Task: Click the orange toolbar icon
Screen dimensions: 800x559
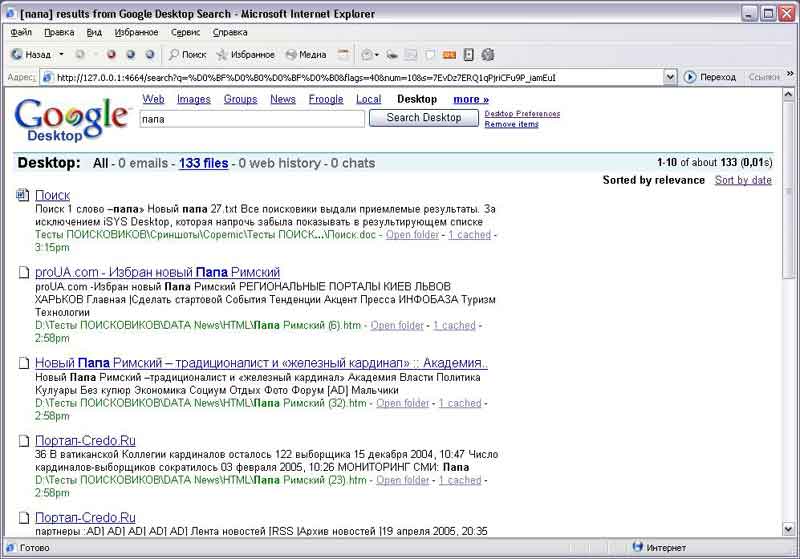Action: 449,55
